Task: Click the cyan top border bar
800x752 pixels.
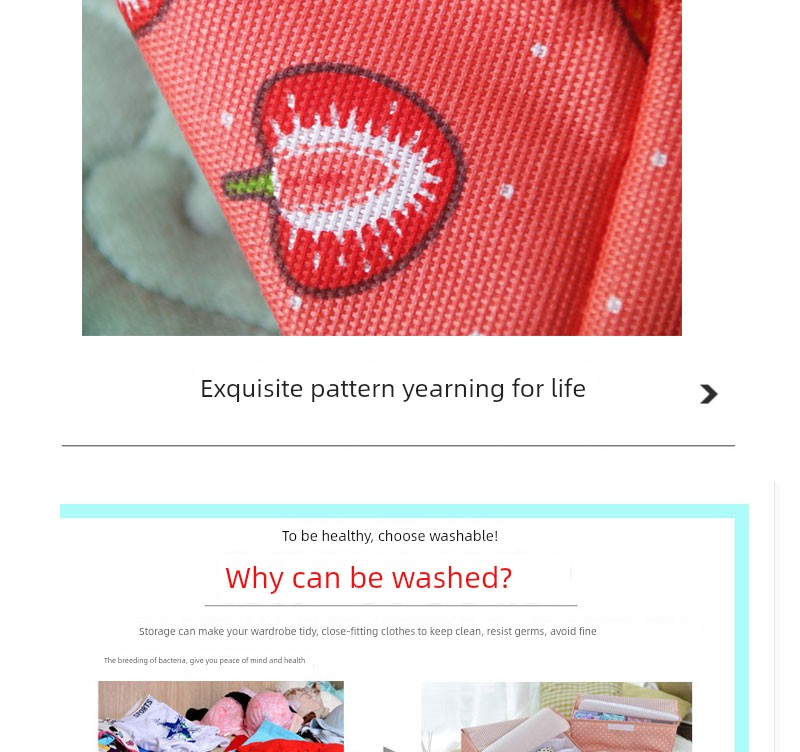Action: tap(404, 511)
